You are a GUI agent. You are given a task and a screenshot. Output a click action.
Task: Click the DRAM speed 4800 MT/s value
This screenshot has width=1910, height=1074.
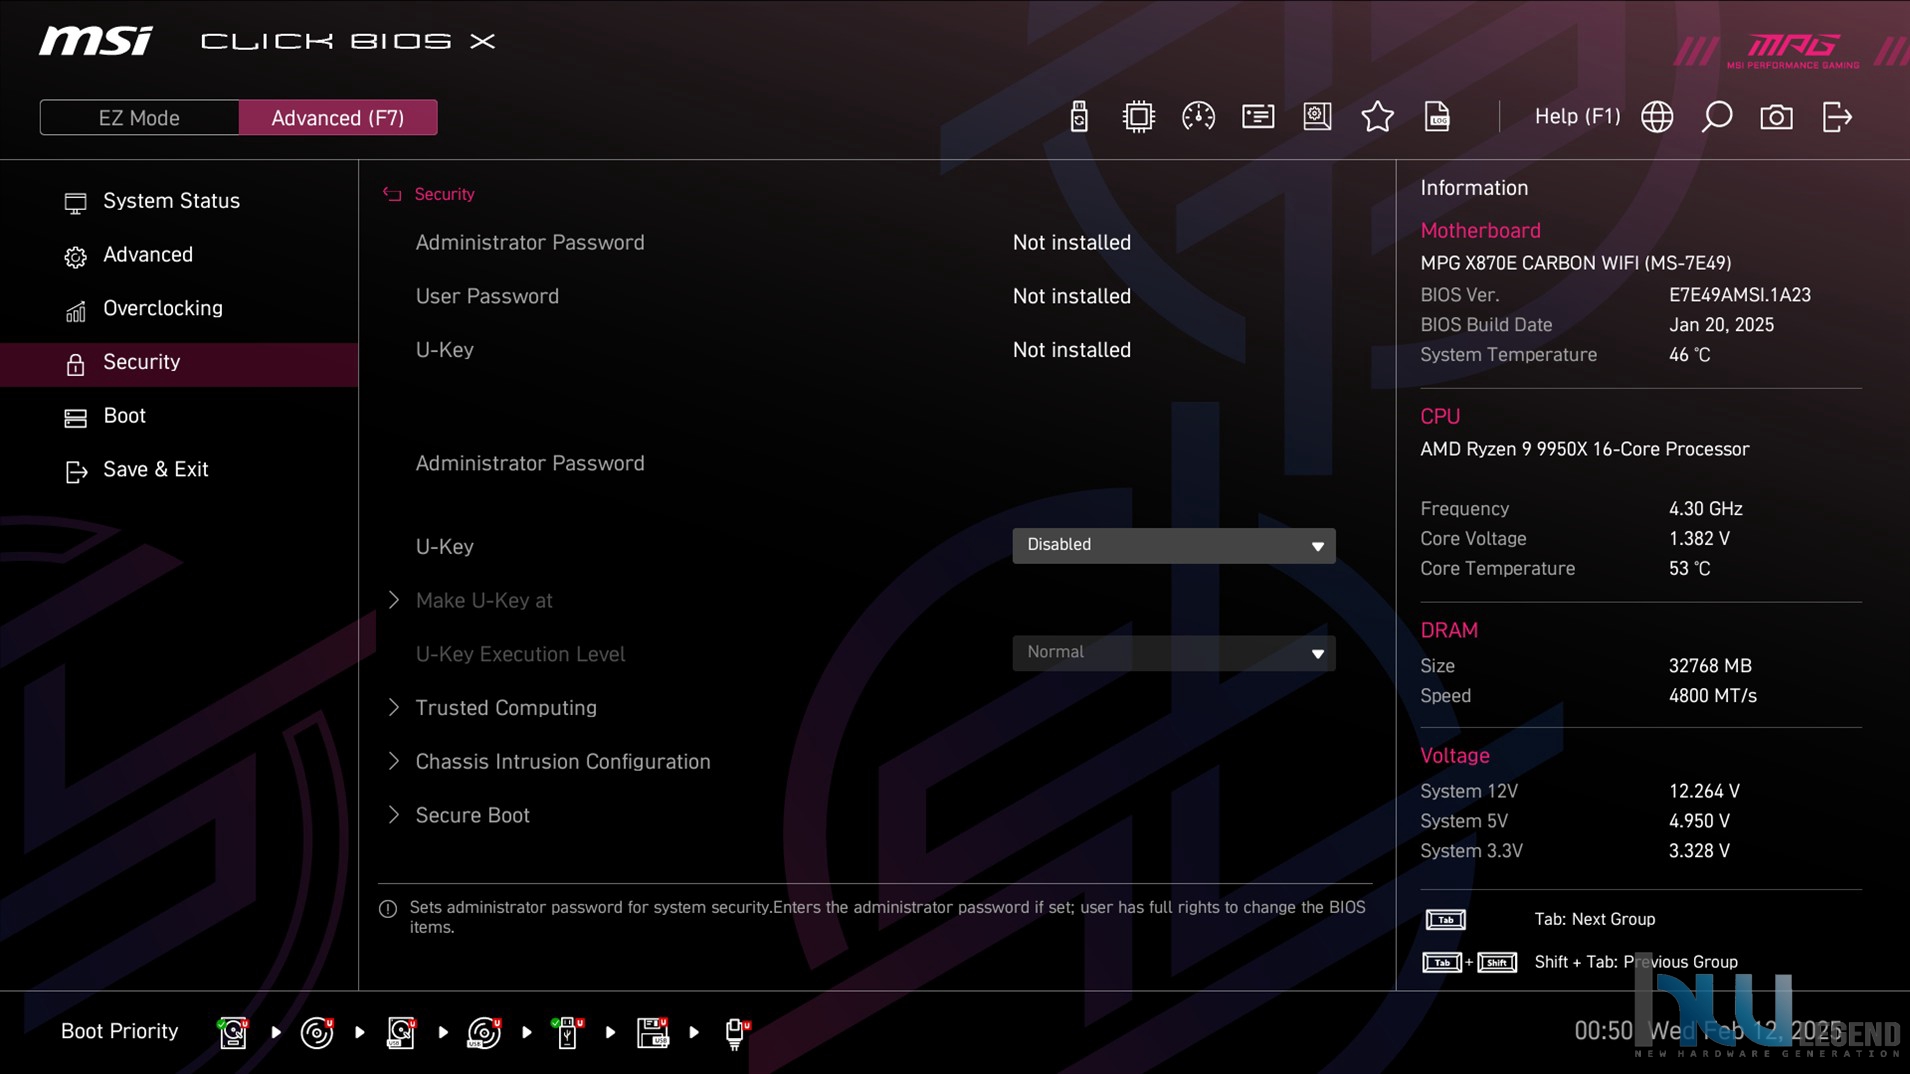point(1712,696)
